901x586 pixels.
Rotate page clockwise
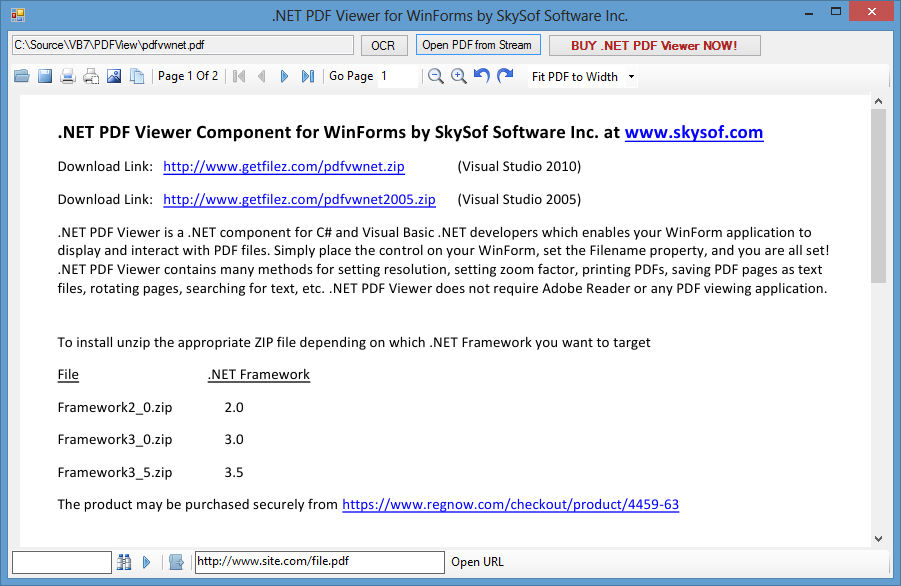[505, 76]
